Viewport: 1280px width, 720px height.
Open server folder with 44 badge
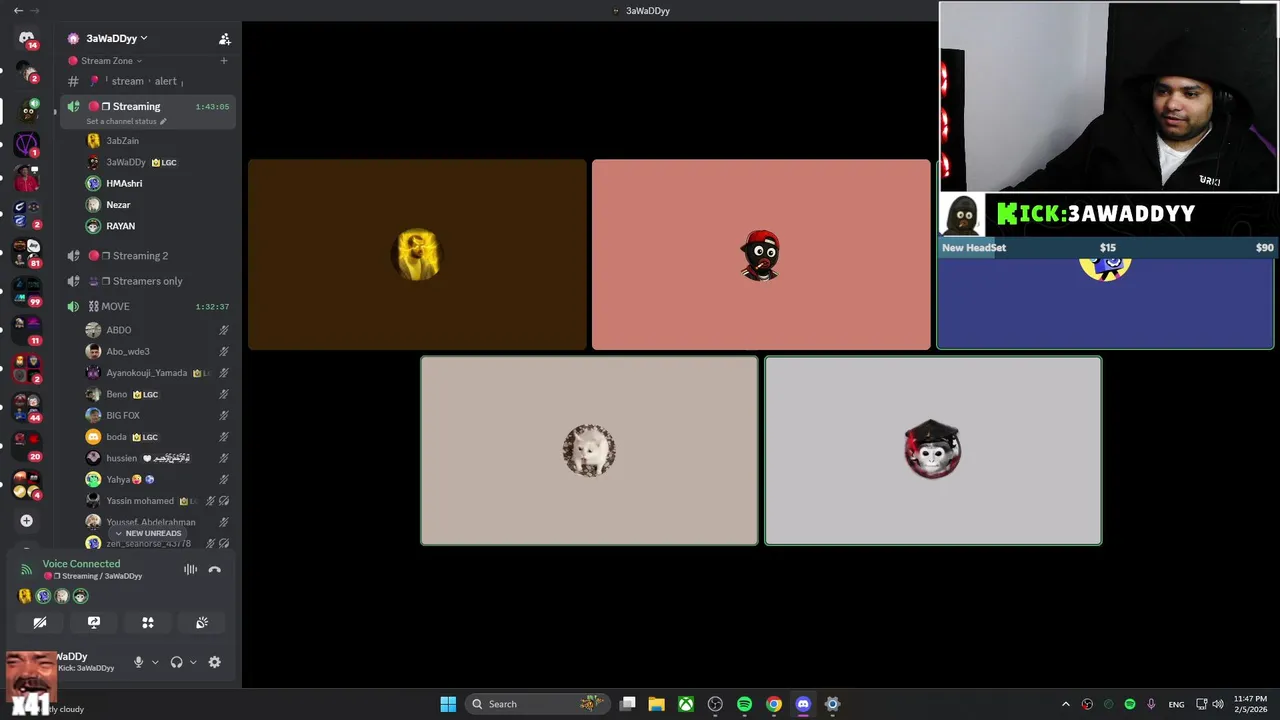coord(27,407)
